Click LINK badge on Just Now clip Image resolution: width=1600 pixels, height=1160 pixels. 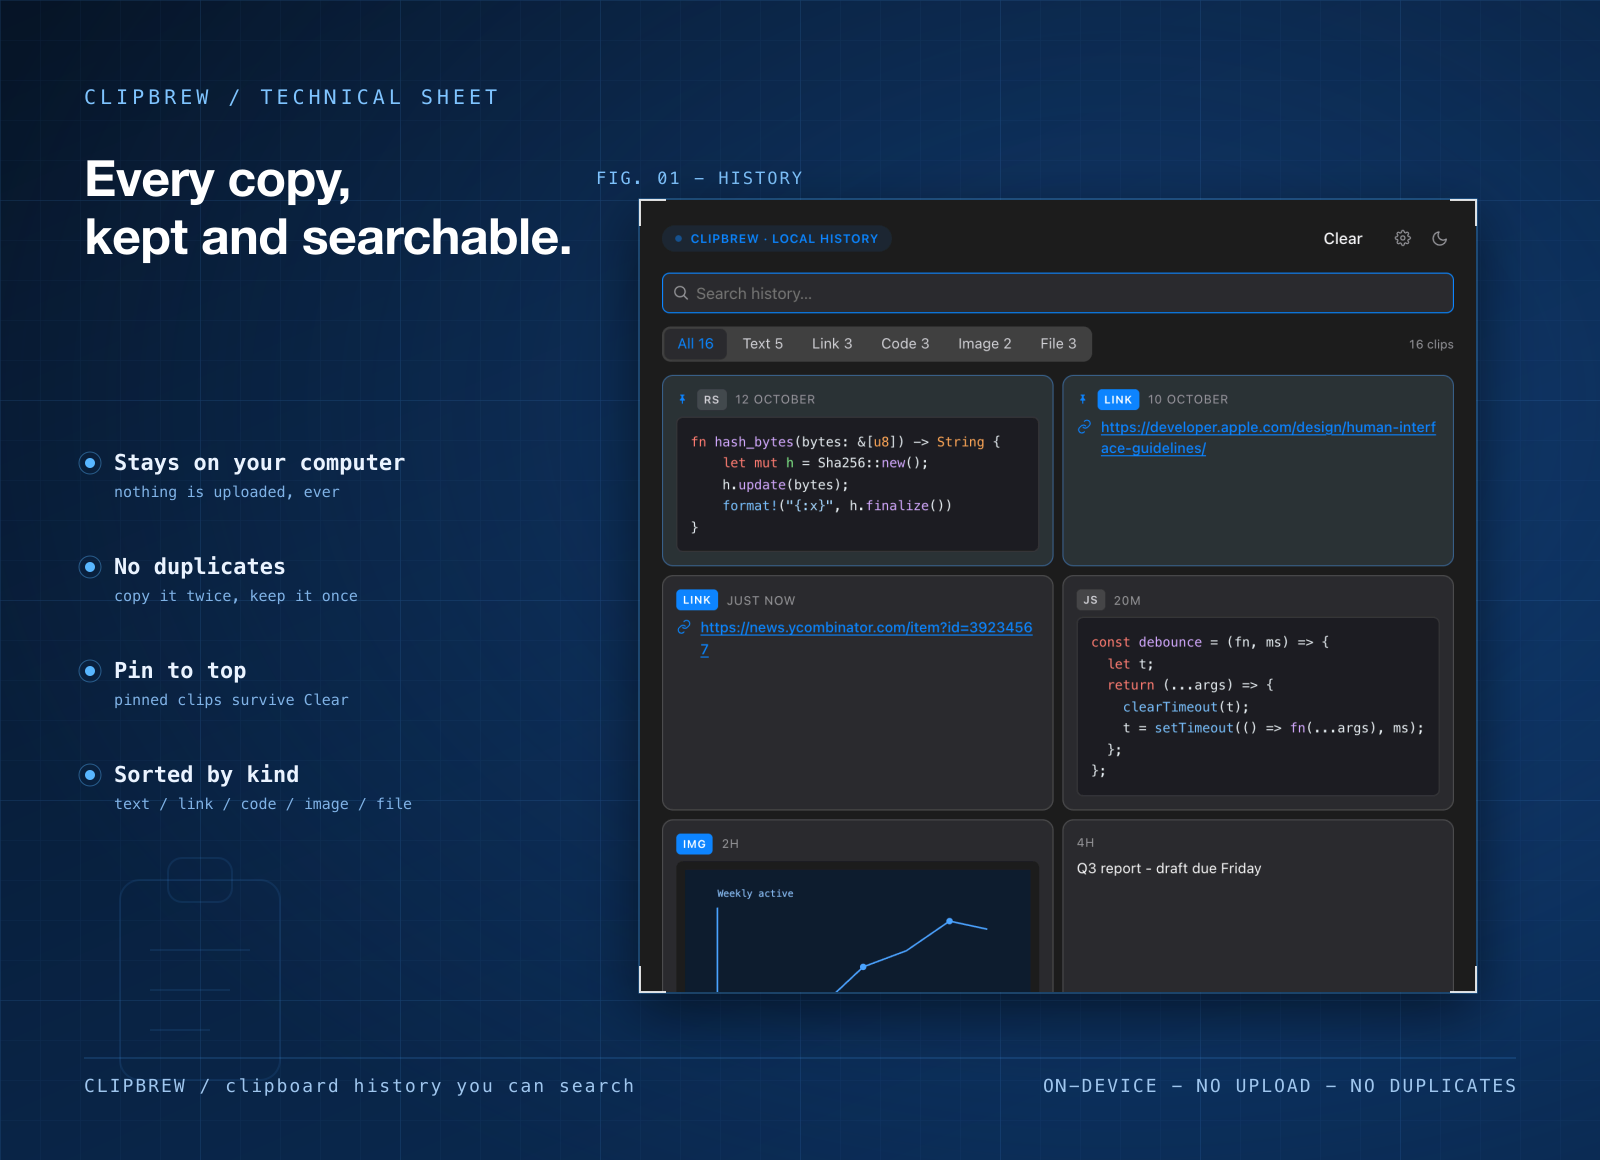tap(697, 600)
